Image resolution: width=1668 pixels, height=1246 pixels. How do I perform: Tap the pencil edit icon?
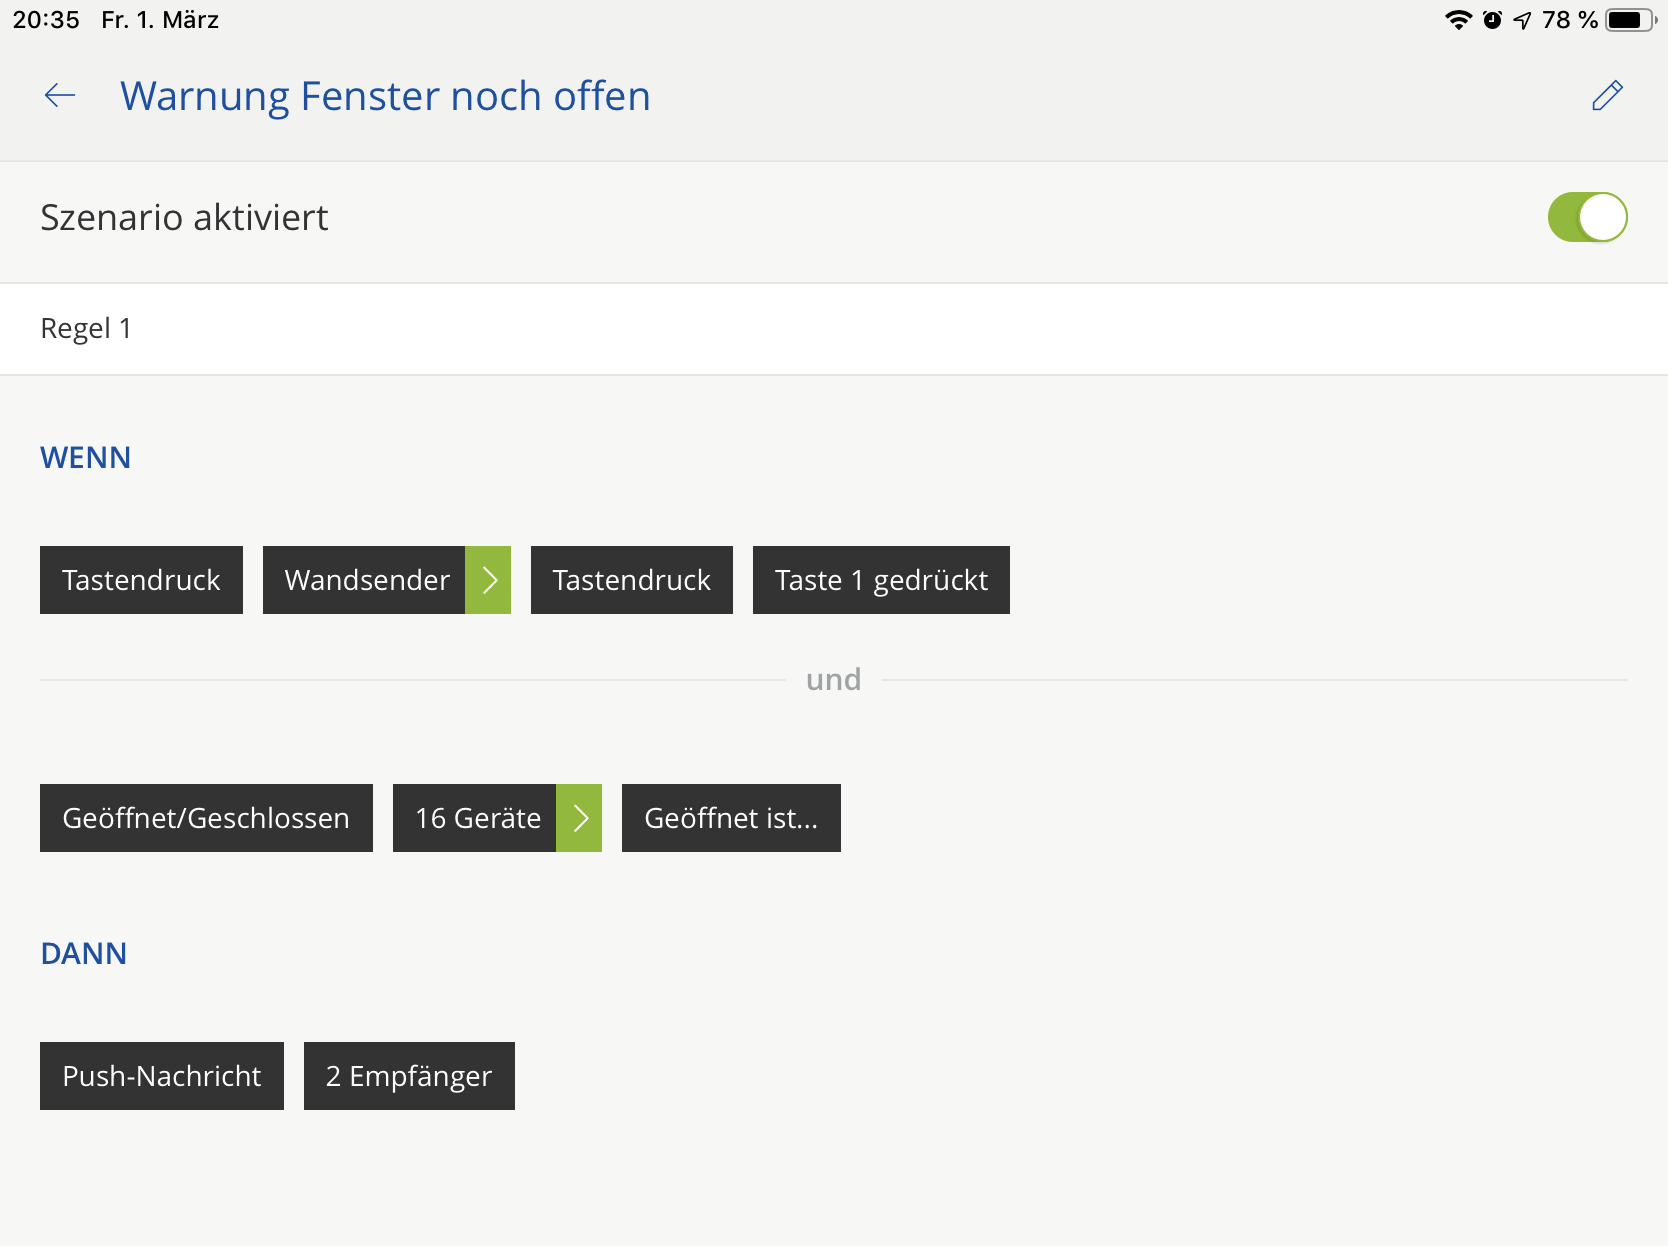click(1607, 96)
